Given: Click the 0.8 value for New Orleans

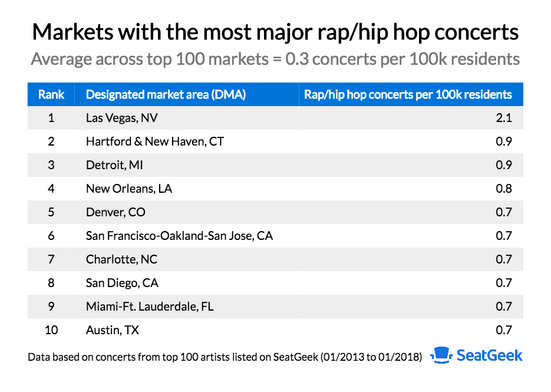Looking at the screenshot, I should (504, 189).
